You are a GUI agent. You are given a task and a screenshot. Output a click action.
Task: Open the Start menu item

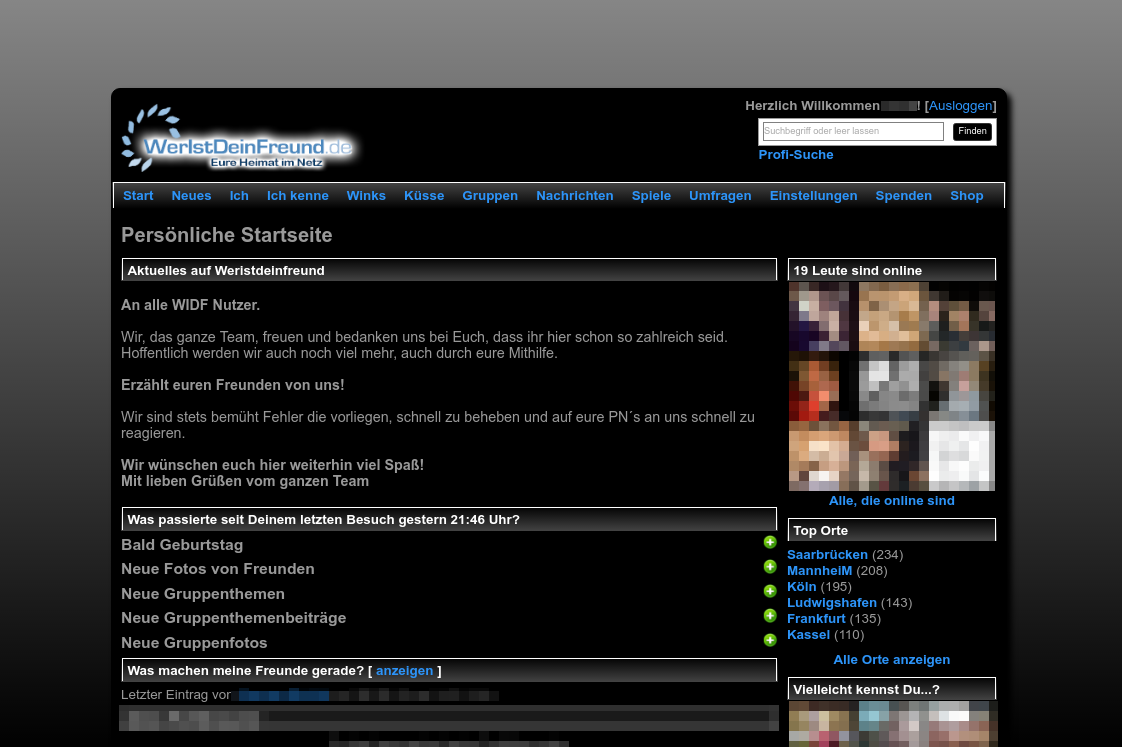tap(138, 196)
